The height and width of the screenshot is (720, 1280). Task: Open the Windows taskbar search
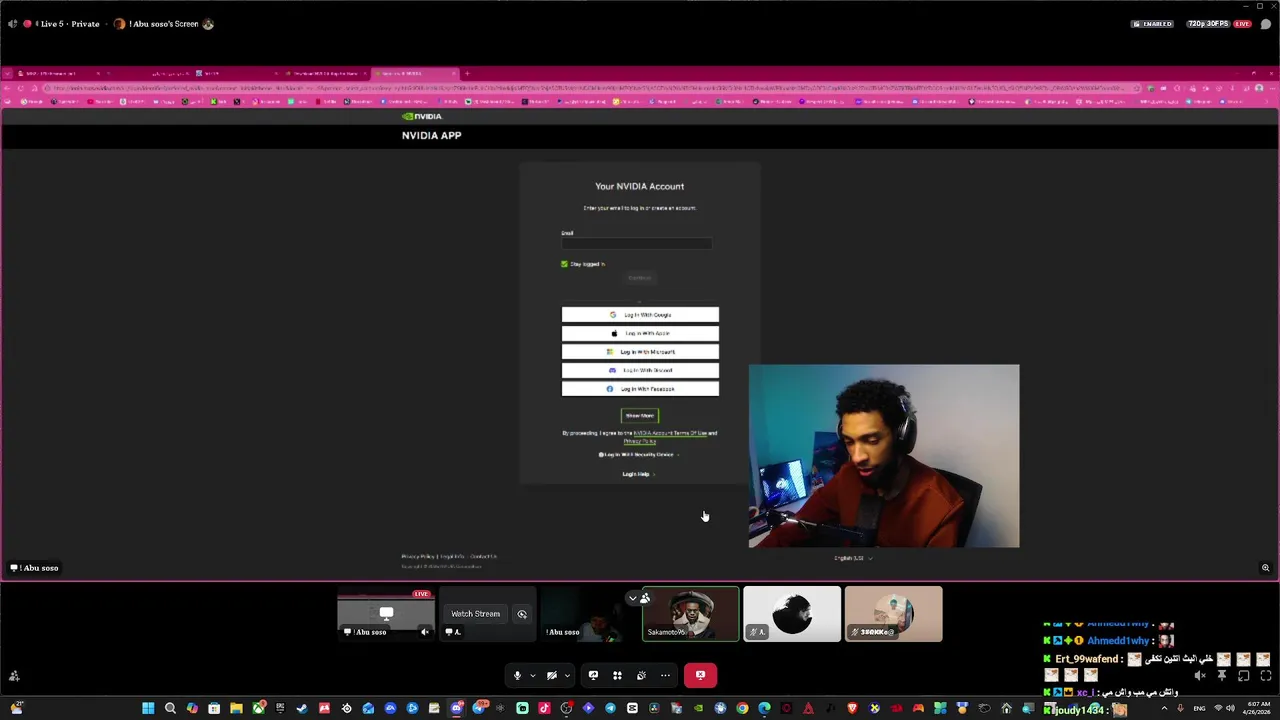[x=170, y=708]
